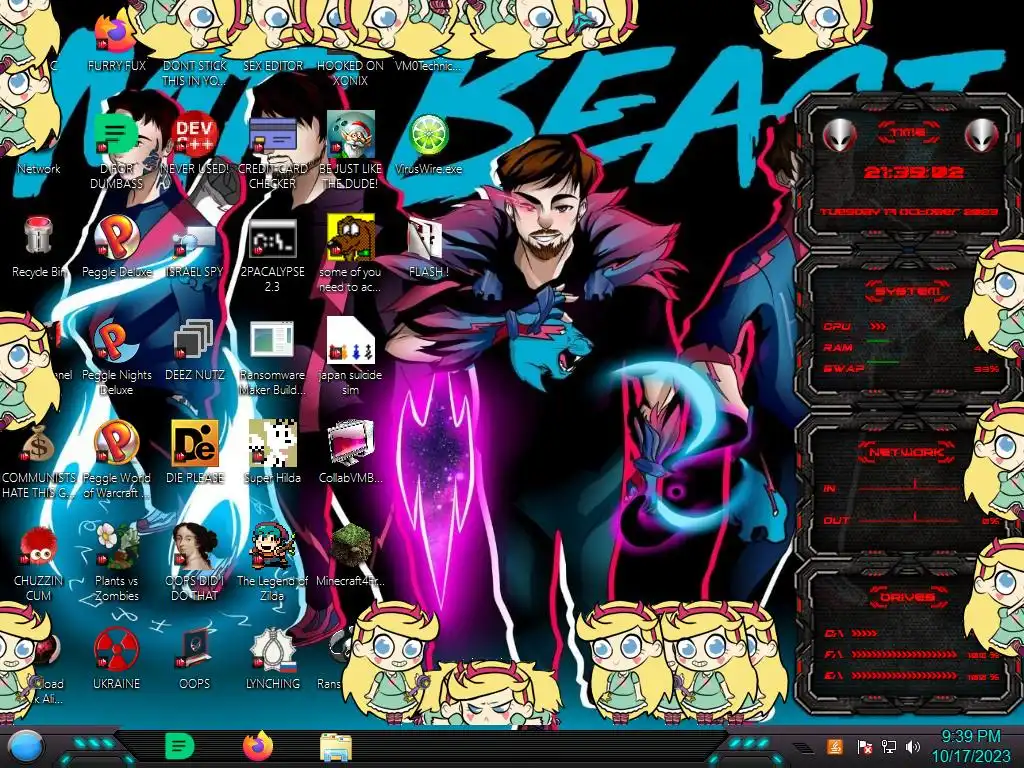Open the DEEZ NUTZ icon
Screen dimensions: 1024x768
point(194,340)
